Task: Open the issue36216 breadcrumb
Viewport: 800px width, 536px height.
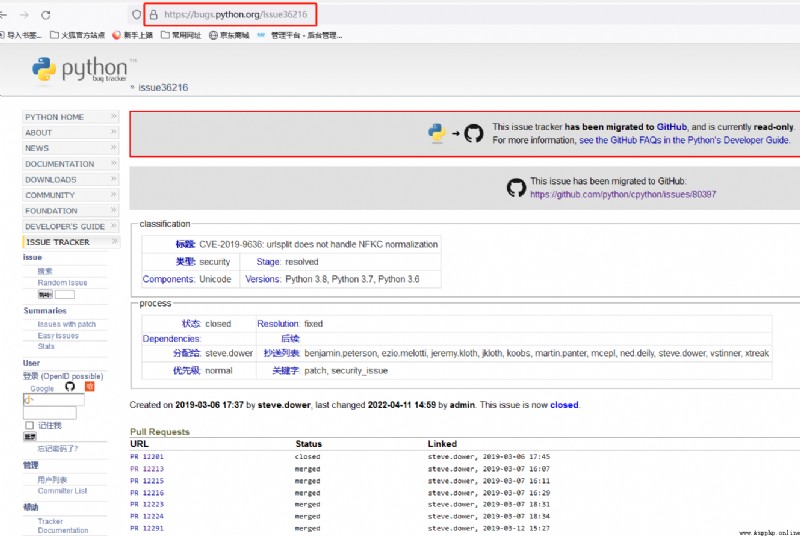Action: coord(163,88)
